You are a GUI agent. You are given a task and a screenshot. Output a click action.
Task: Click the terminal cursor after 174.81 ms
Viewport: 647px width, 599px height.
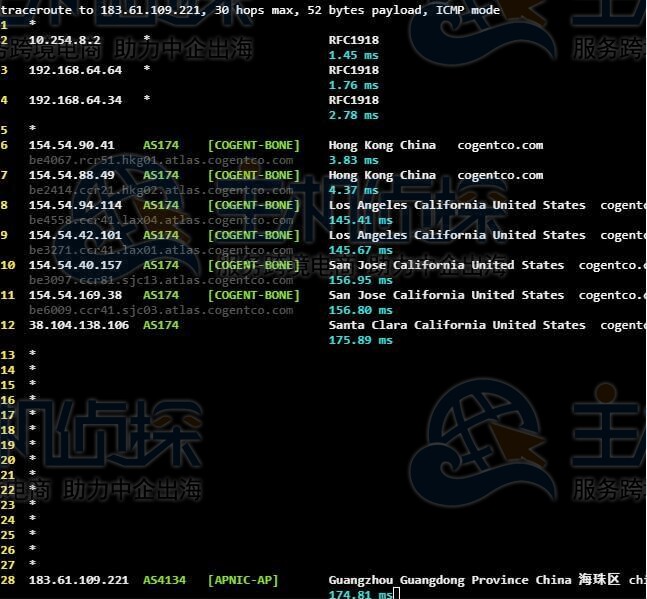click(x=397, y=594)
